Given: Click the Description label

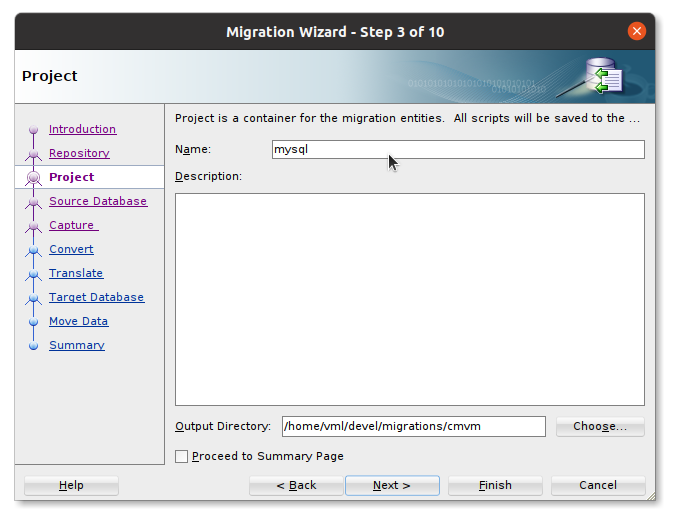Looking at the screenshot, I should (x=208, y=176).
